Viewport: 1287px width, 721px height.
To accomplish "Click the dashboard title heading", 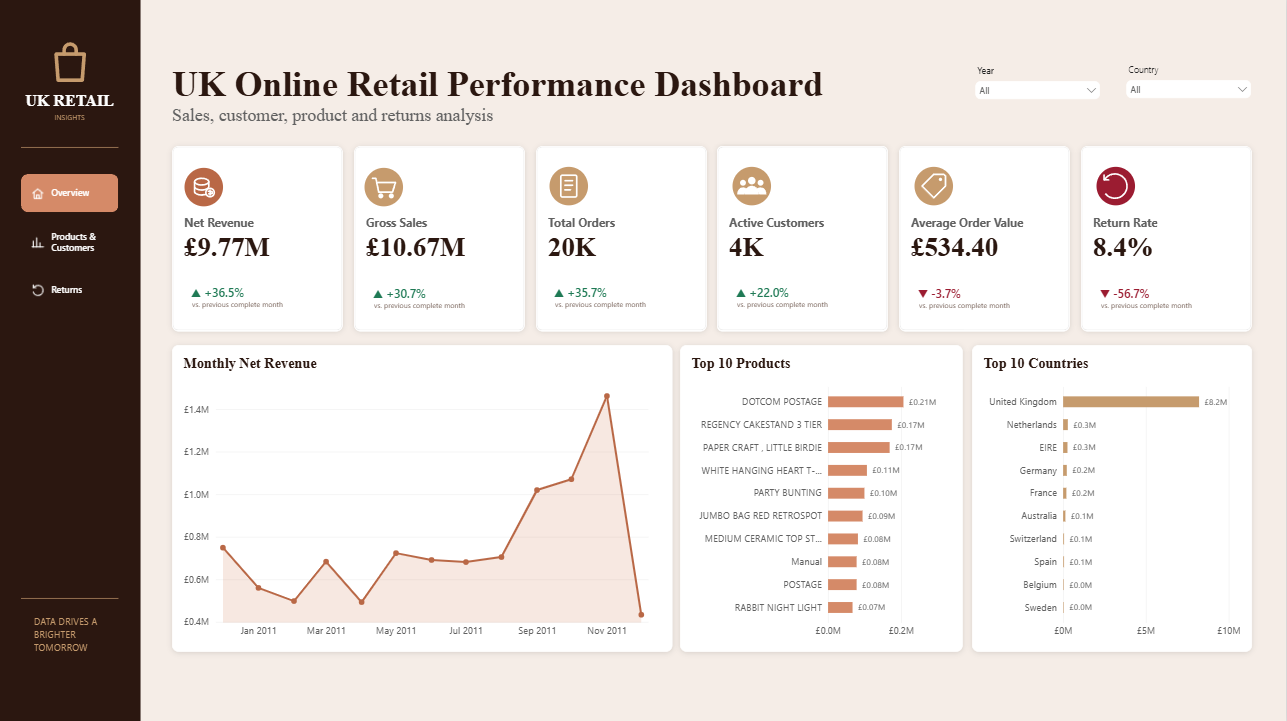I will pos(497,84).
